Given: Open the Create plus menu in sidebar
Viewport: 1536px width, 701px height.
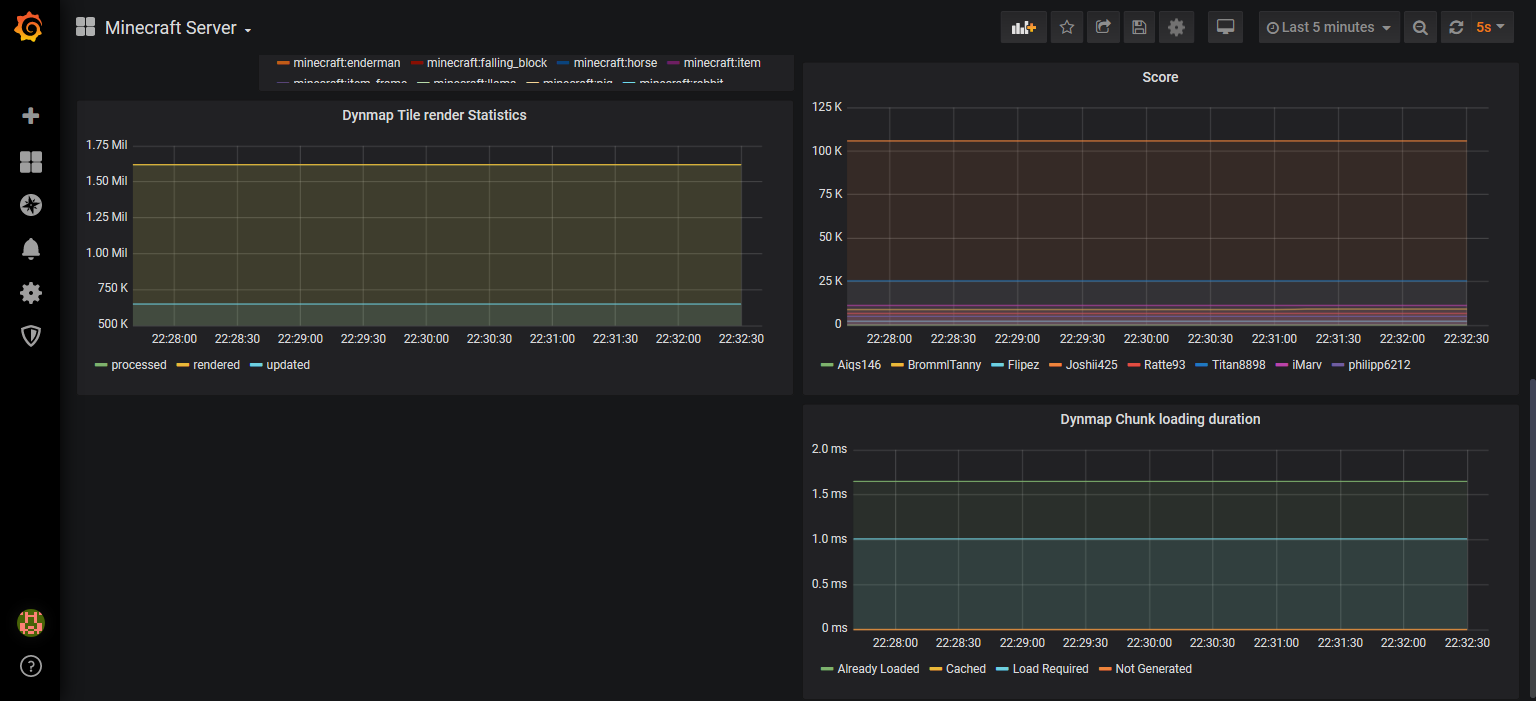Looking at the screenshot, I should click(x=30, y=116).
